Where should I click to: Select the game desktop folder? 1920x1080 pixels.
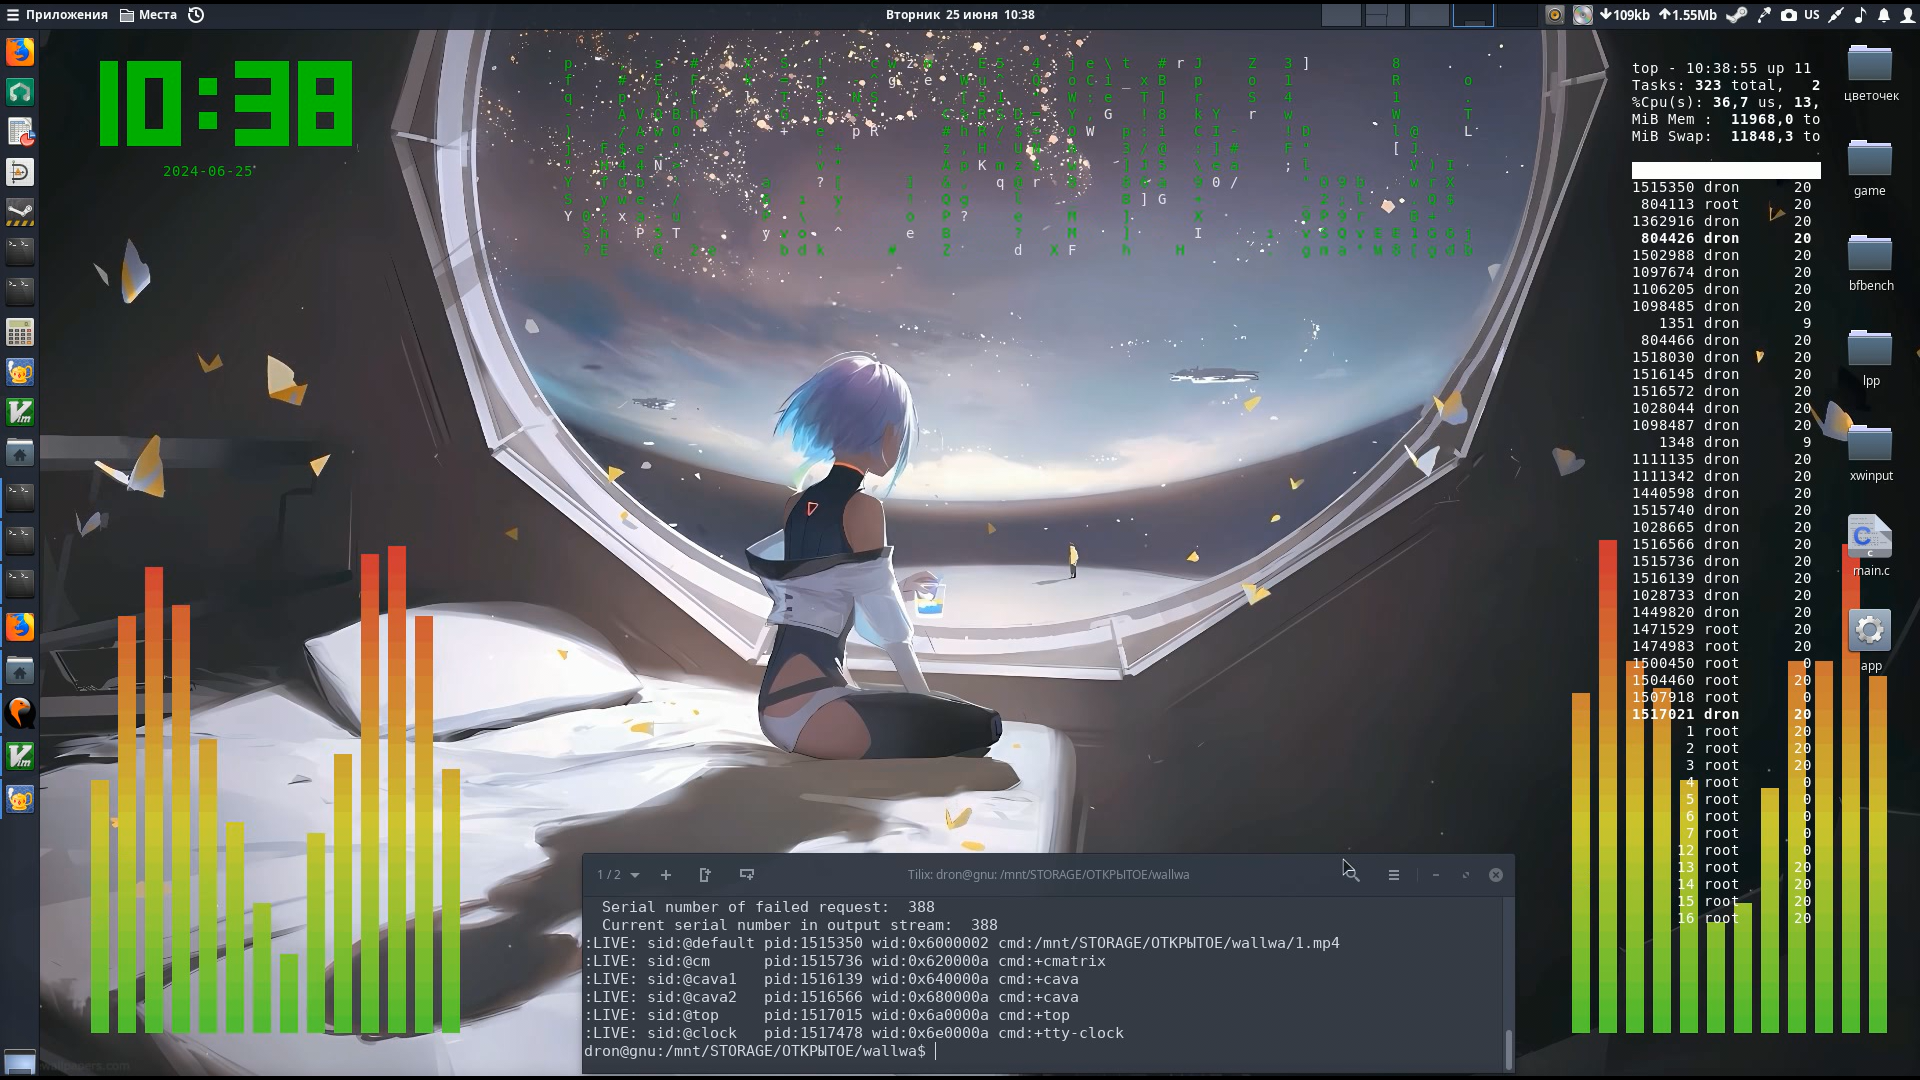tap(1870, 168)
